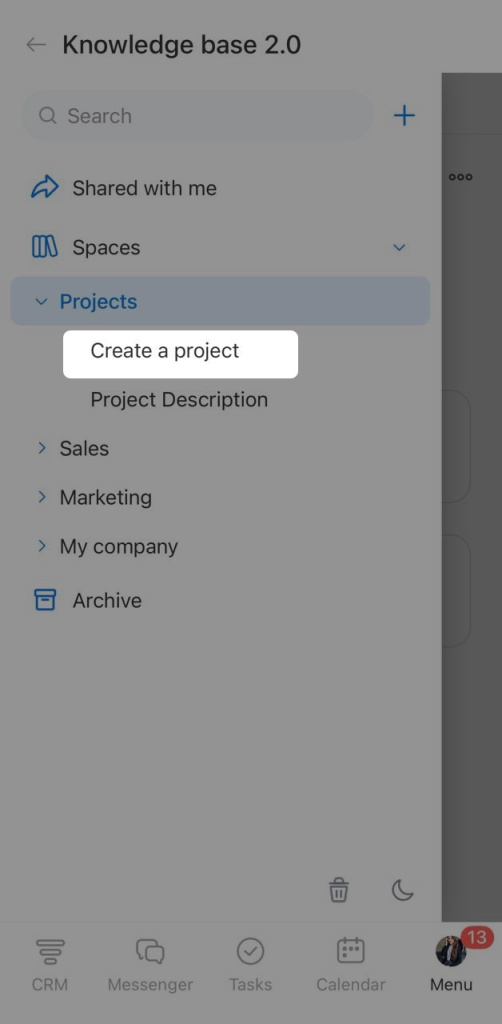The image size is (502, 1024).
Task: Expand the Sales section chevron
Action: (42, 448)
